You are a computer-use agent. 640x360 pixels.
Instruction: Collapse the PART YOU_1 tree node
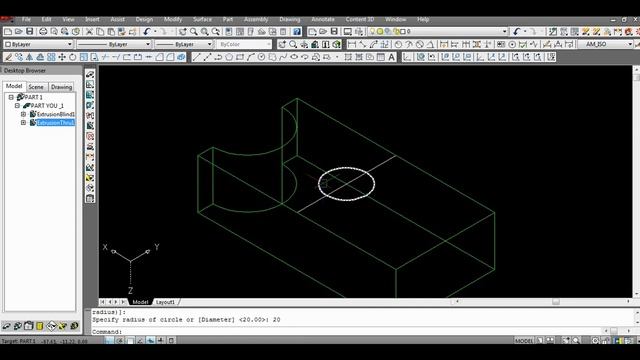[x=17, y=106]
